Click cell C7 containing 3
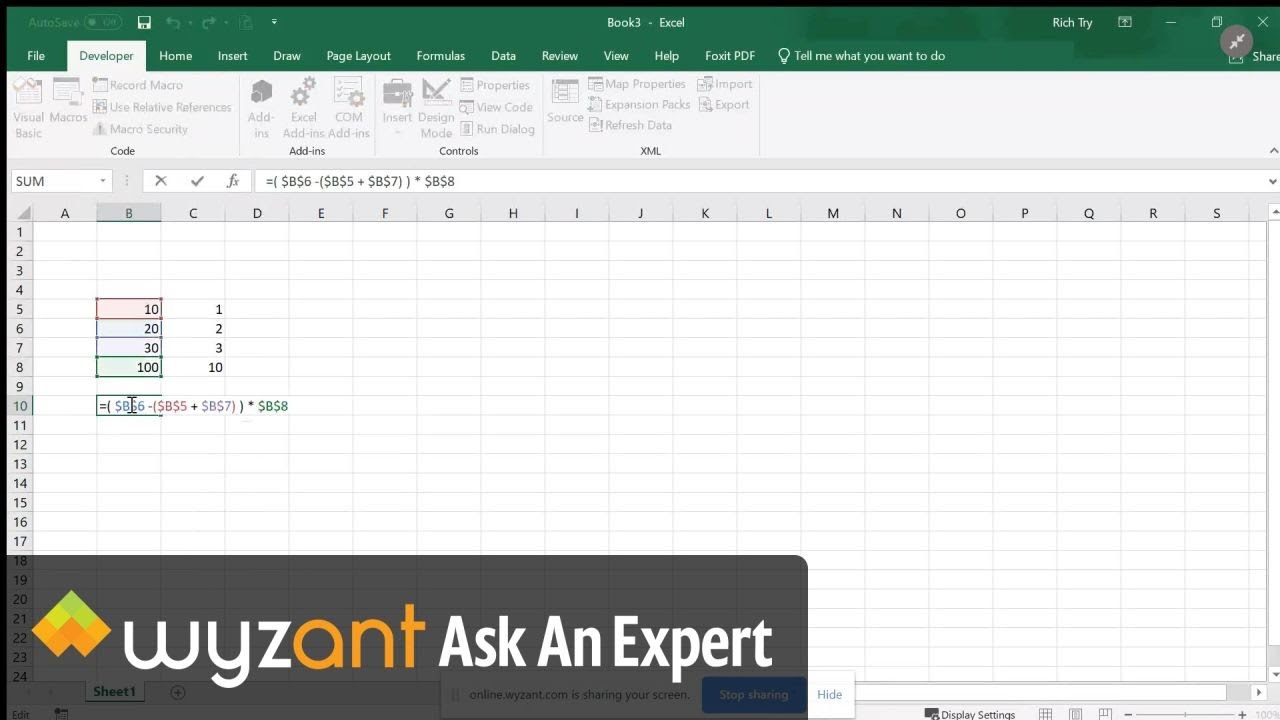 click(x=193, y=348)
